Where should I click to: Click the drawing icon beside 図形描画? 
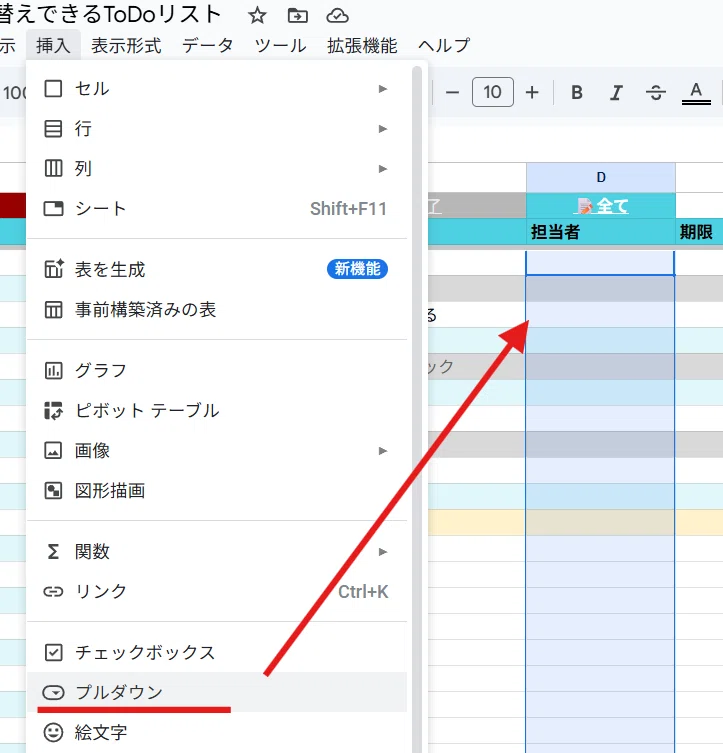coord(53,491)
